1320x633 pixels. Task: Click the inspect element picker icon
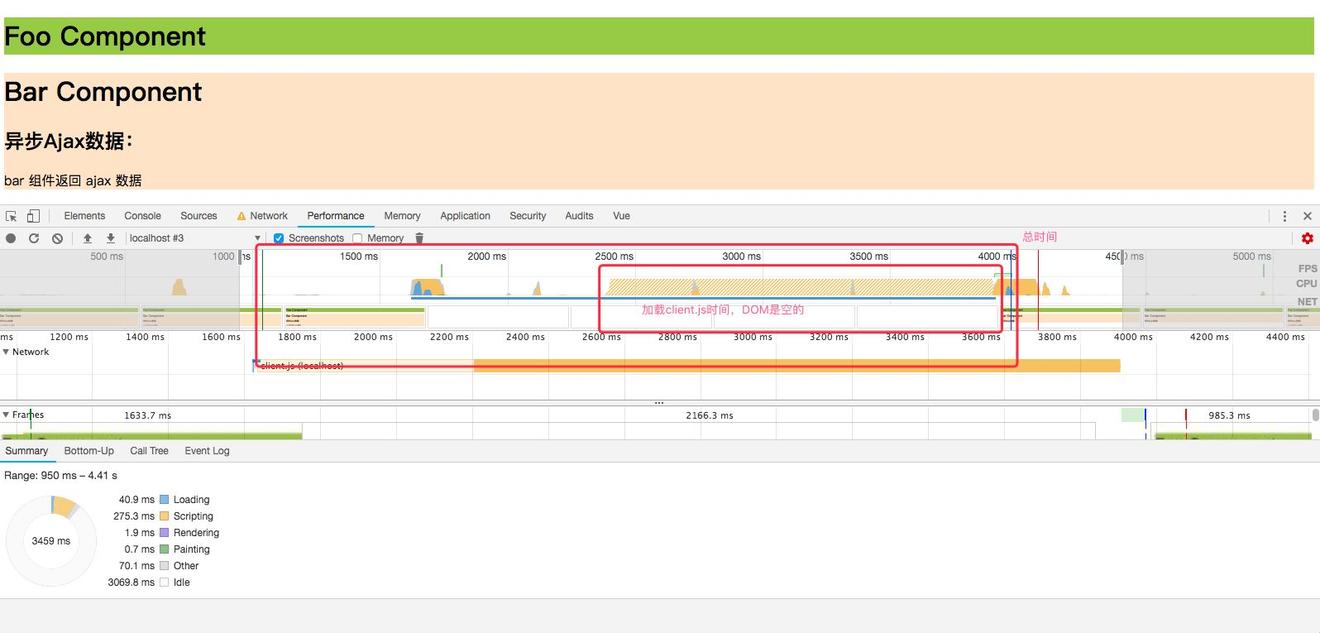tap(11, 216)
